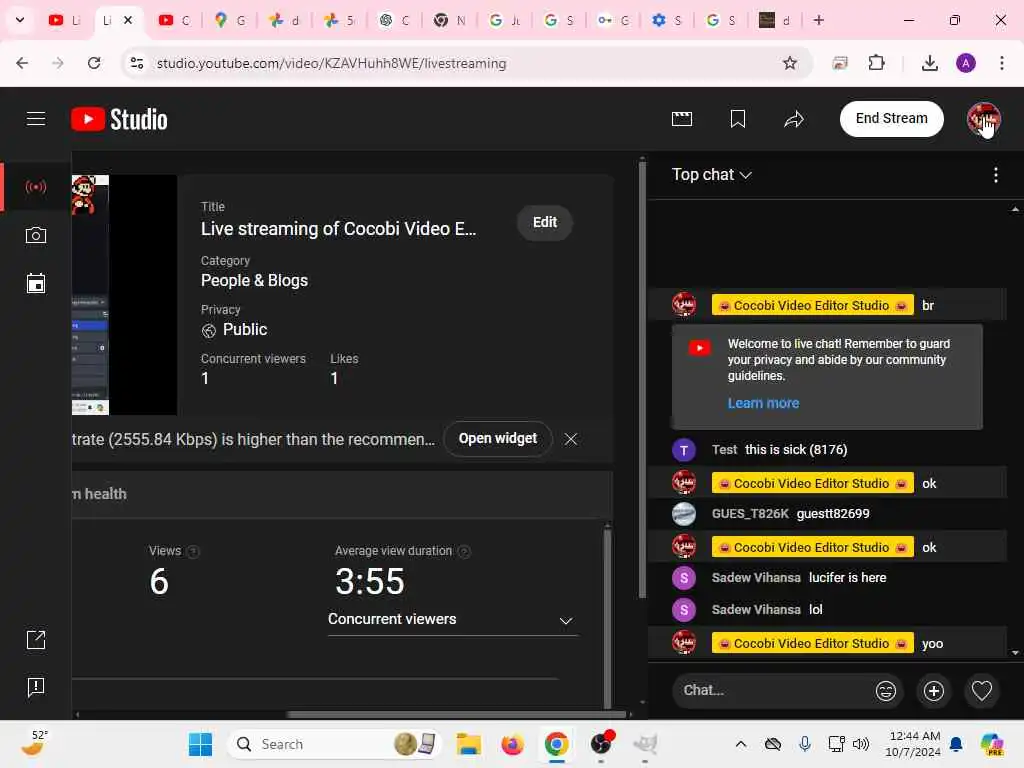Open the channel account avatar menu

coord(984,119)
